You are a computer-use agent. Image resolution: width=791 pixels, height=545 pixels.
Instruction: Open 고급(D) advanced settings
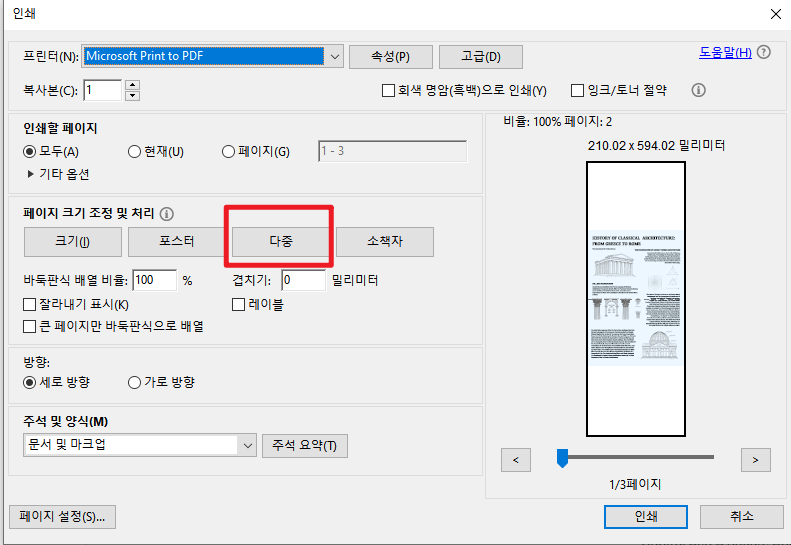tap(481, 57)
